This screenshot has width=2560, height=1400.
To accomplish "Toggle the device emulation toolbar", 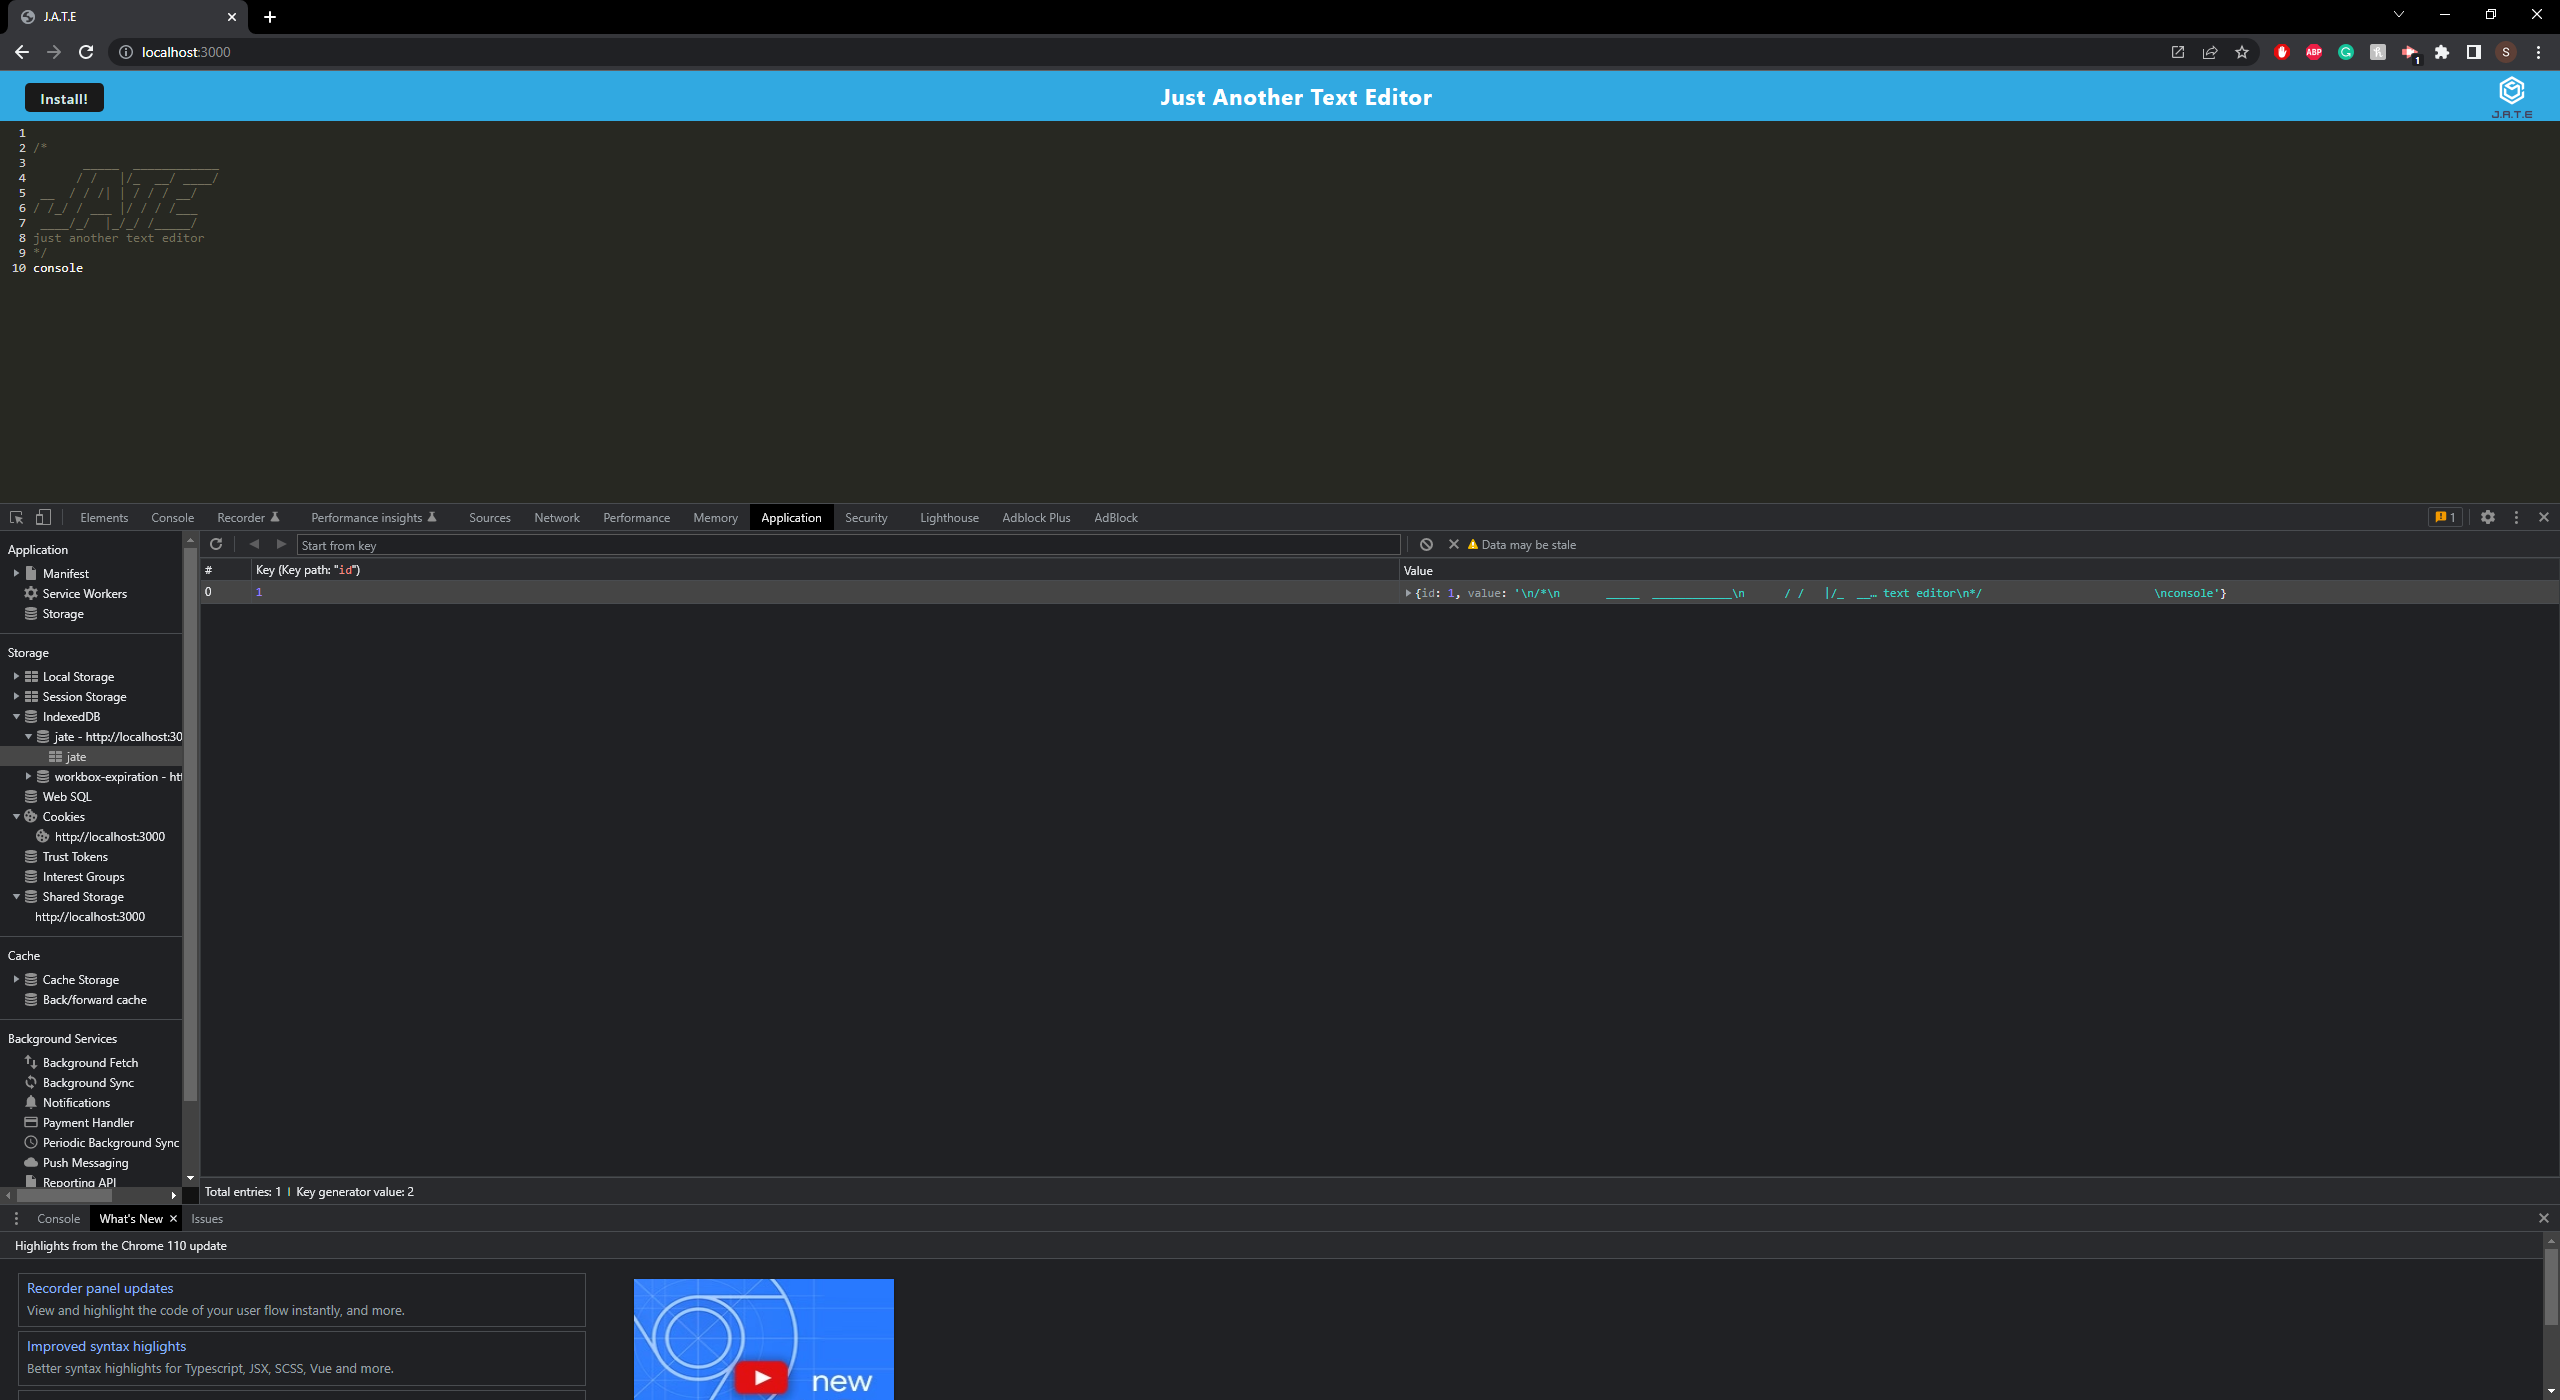I will [42, 517].
